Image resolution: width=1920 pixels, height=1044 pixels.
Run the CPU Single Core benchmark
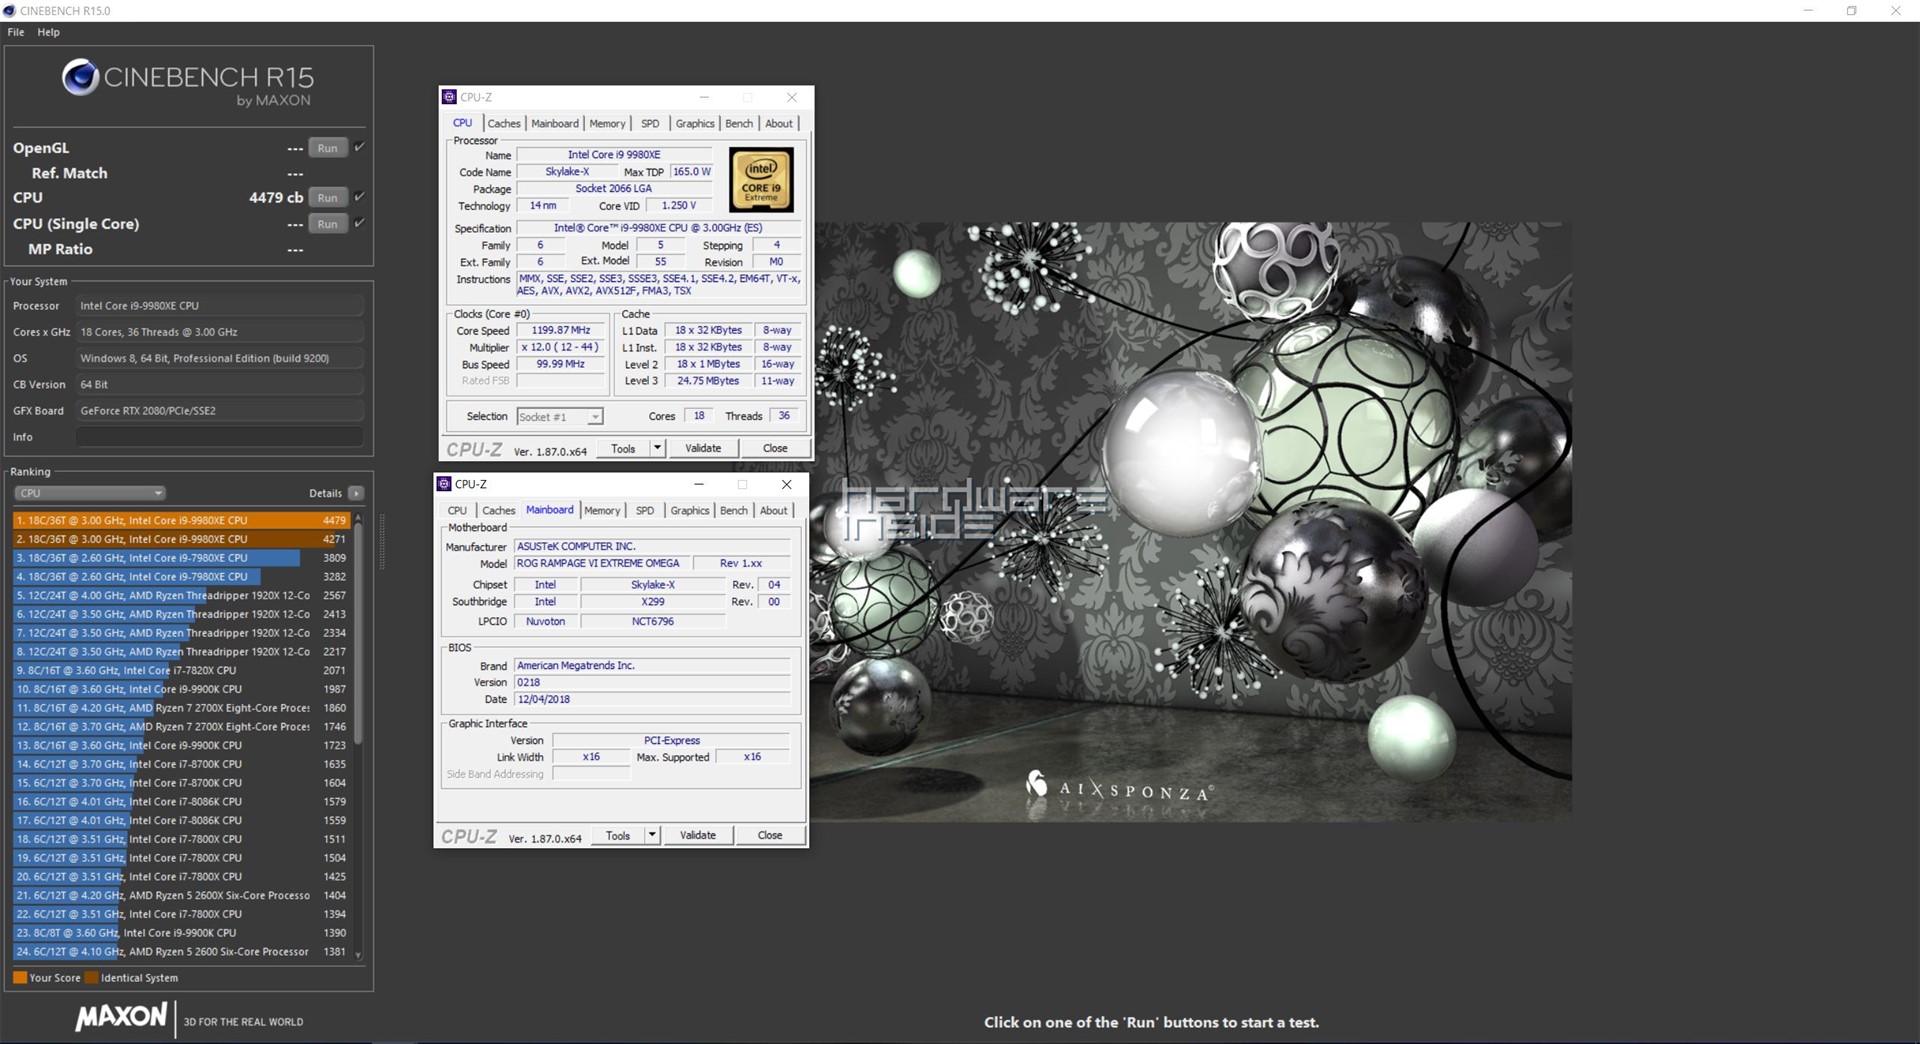pyautogui.click(x=328, y=224)
